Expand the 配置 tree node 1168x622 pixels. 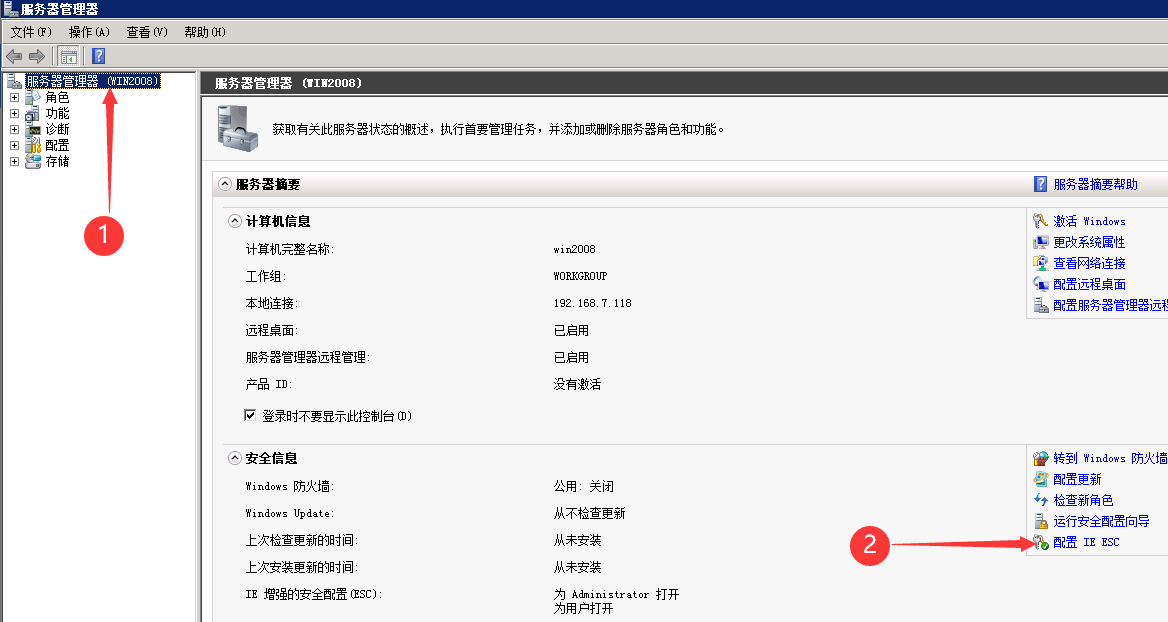pos(14,146)
